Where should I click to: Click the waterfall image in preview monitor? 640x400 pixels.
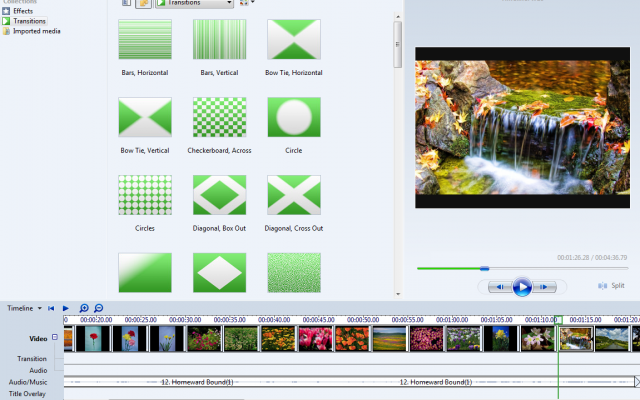(x=522, y=127)
